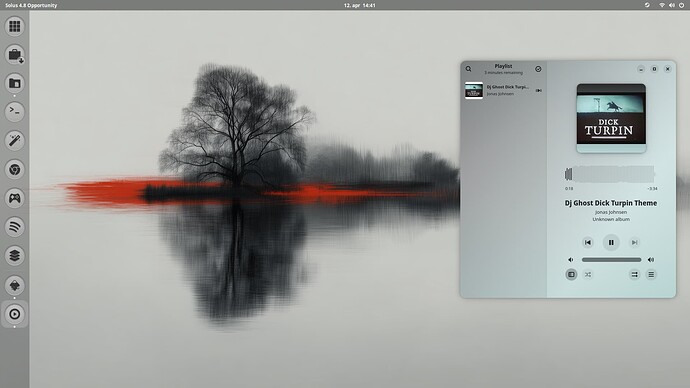
Task: Launch Spotify from the dock
Action: pos(15,227)
